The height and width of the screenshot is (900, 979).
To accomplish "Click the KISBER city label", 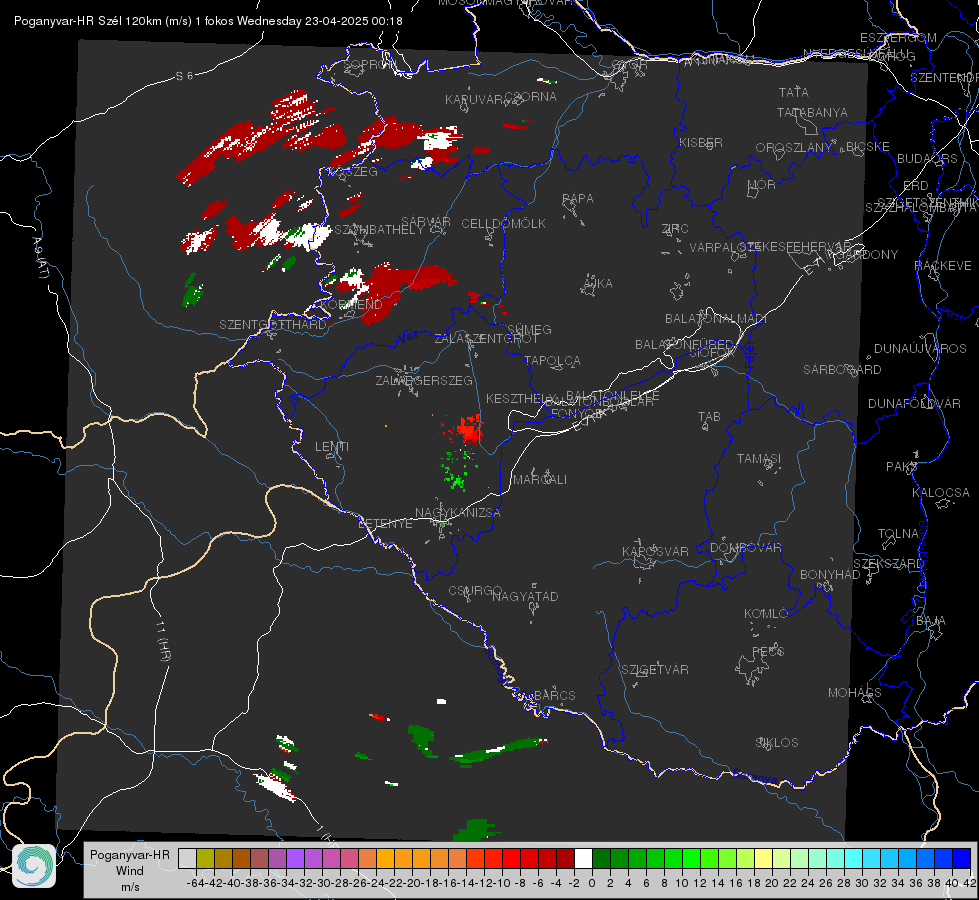I will click(701, 143).
